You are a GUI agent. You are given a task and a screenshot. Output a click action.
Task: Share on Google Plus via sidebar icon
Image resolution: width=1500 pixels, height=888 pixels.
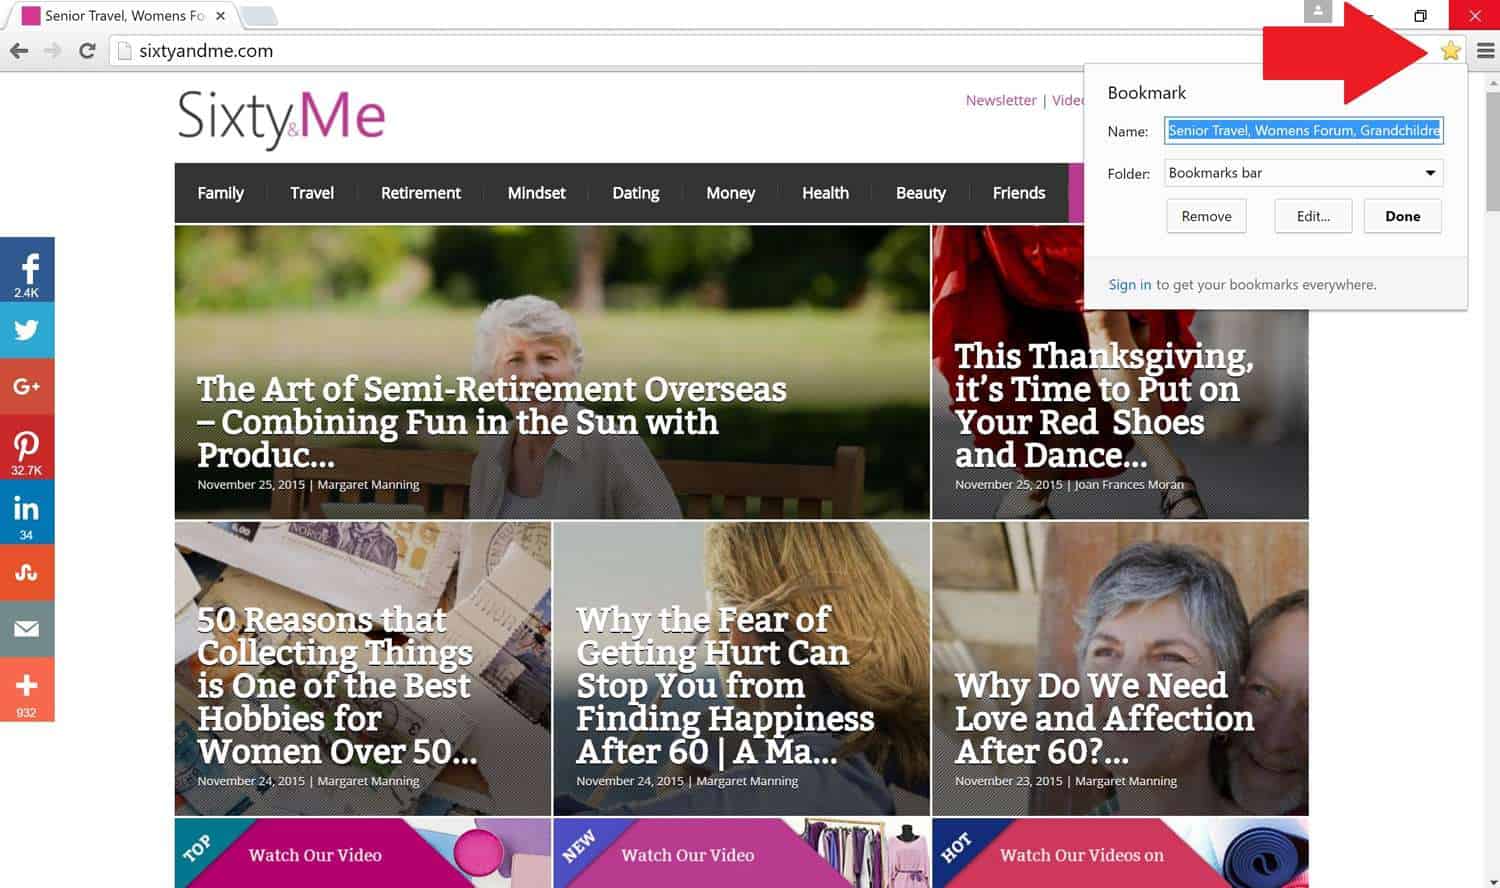point(27,386)
